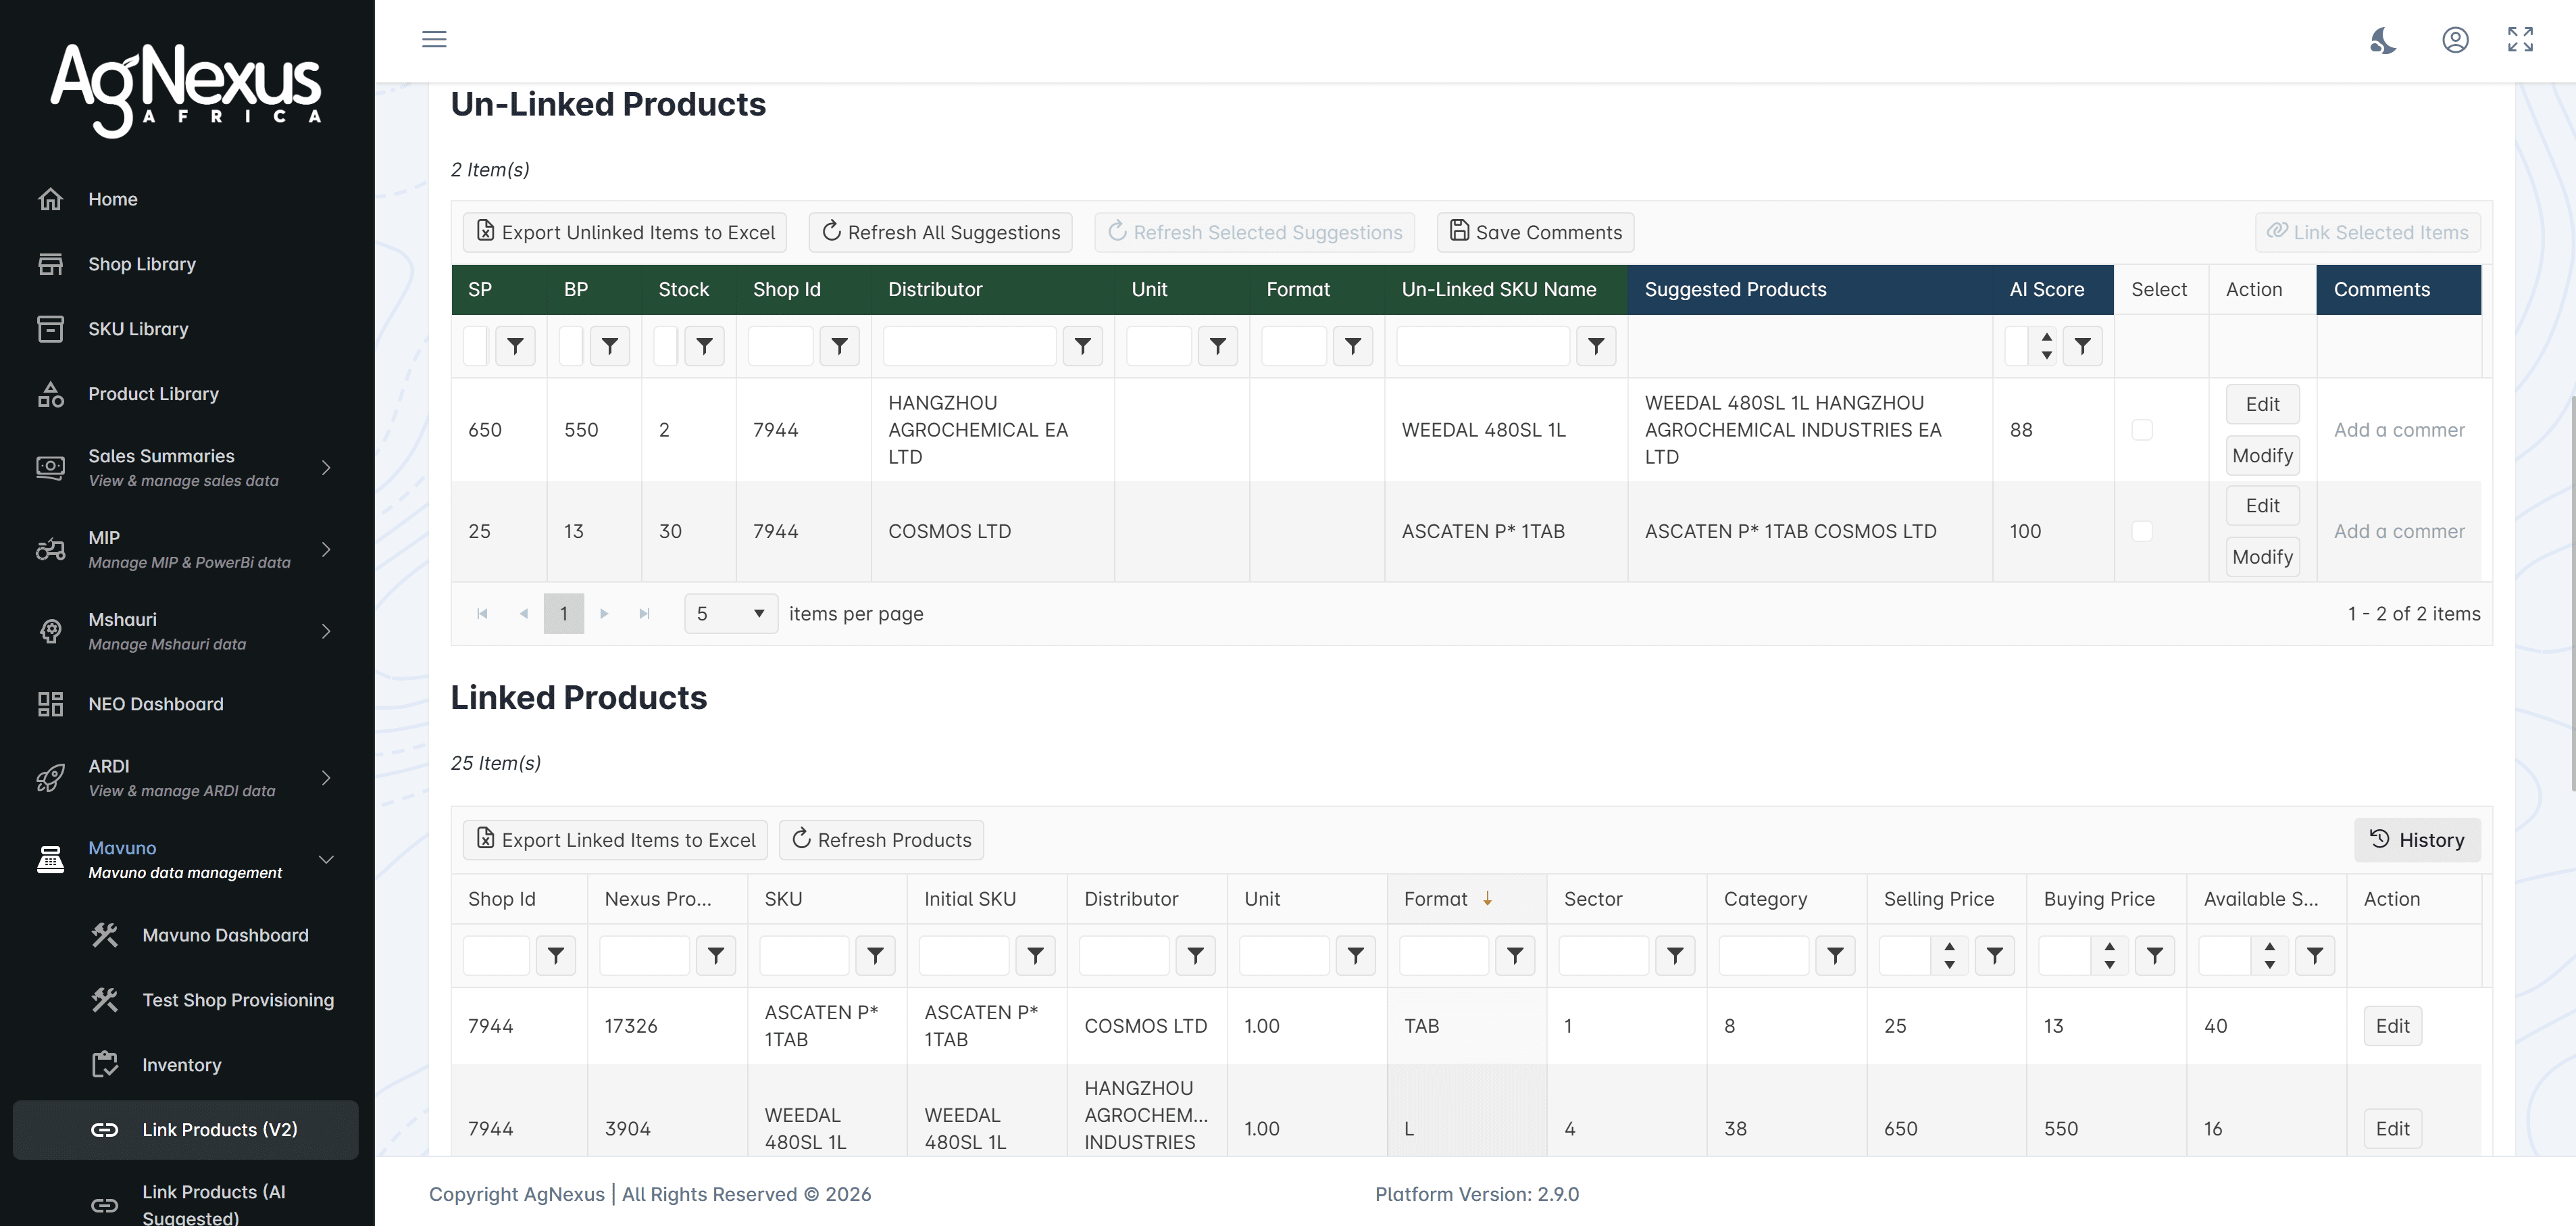The width and height of the screenshot is (2576, 1226).
Task: Open the Selling Price filter icon
Action: (1995, 956)
